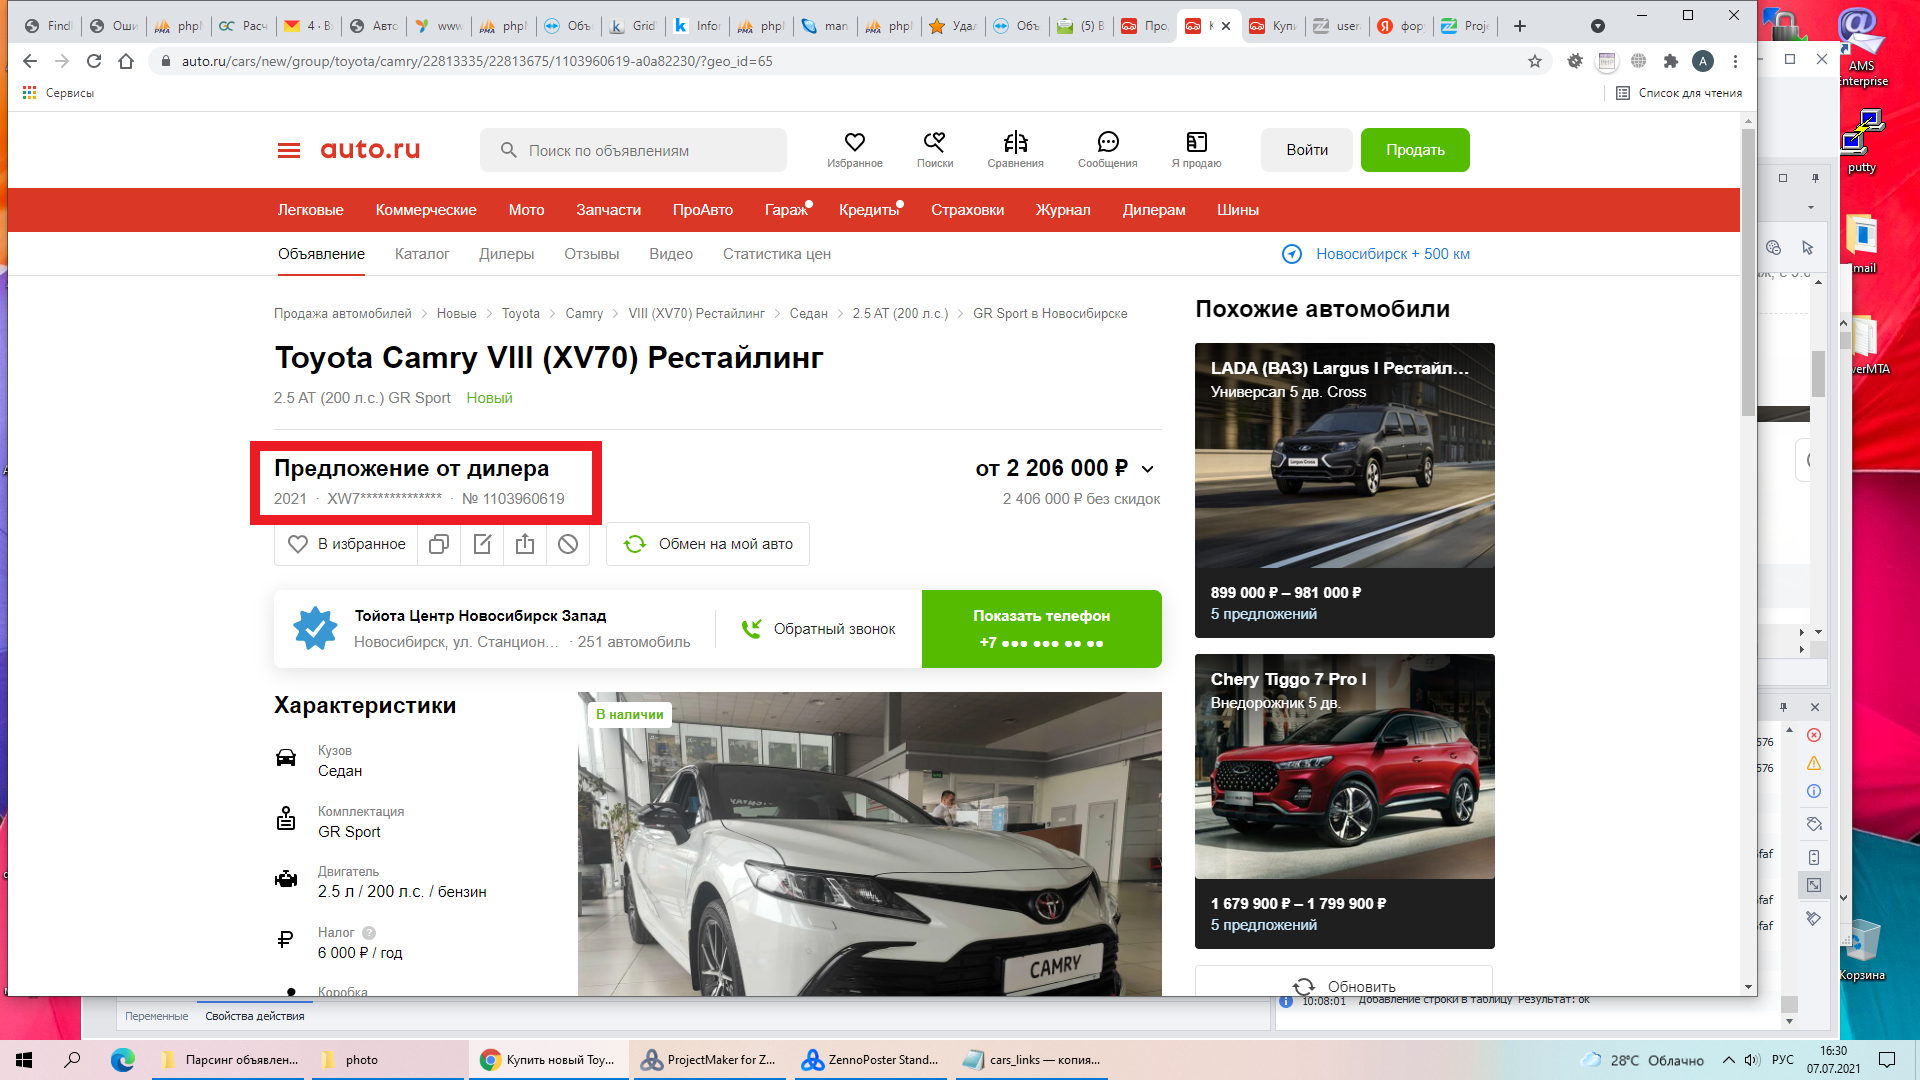Toggle В избранное for this Camry
This screenshot has height=1080, width=1920.
tap(347, 544)
